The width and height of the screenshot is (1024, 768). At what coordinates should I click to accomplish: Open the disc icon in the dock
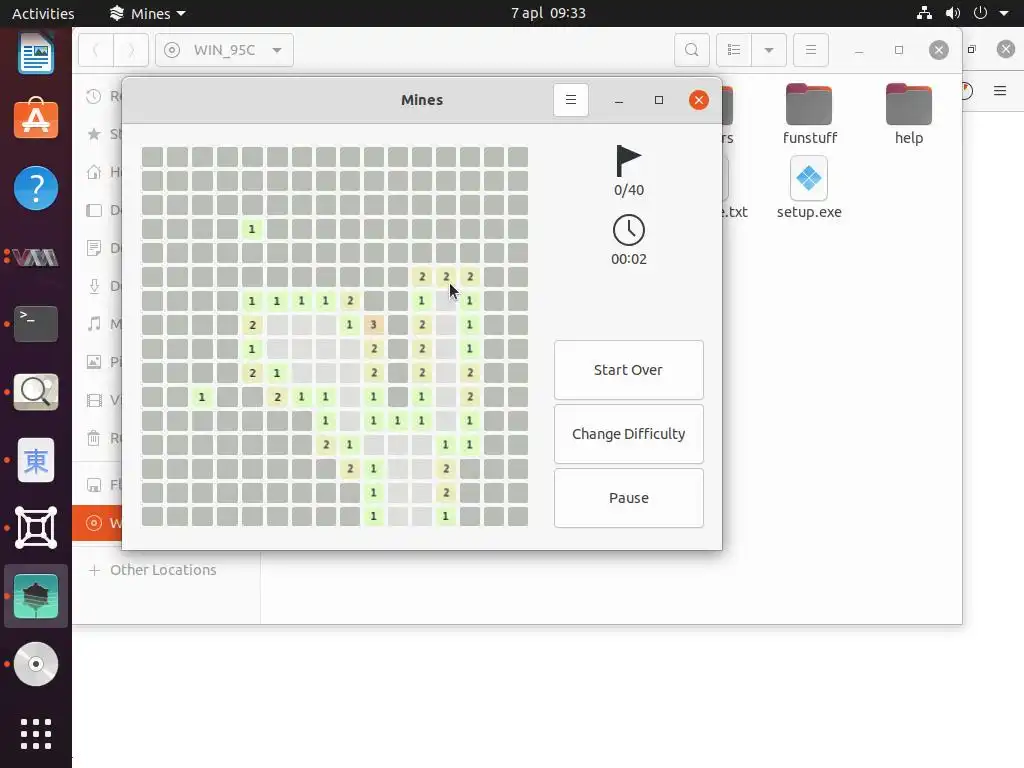pyautogui.click(x=36, y=664)
